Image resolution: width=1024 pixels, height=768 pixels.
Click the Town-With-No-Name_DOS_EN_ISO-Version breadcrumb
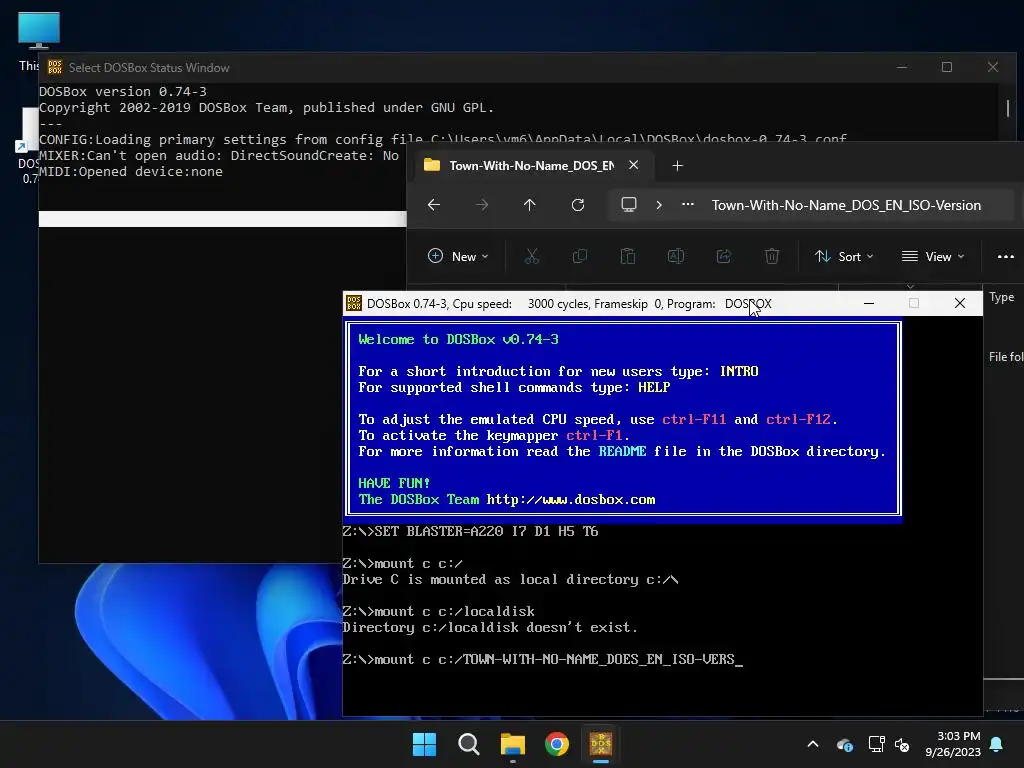[846, 205]
